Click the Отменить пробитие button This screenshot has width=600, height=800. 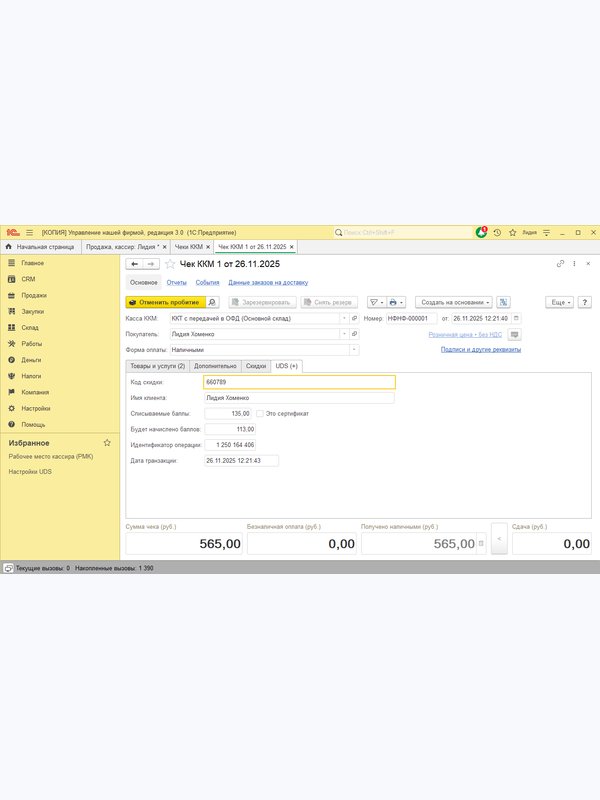pos(166,303)
